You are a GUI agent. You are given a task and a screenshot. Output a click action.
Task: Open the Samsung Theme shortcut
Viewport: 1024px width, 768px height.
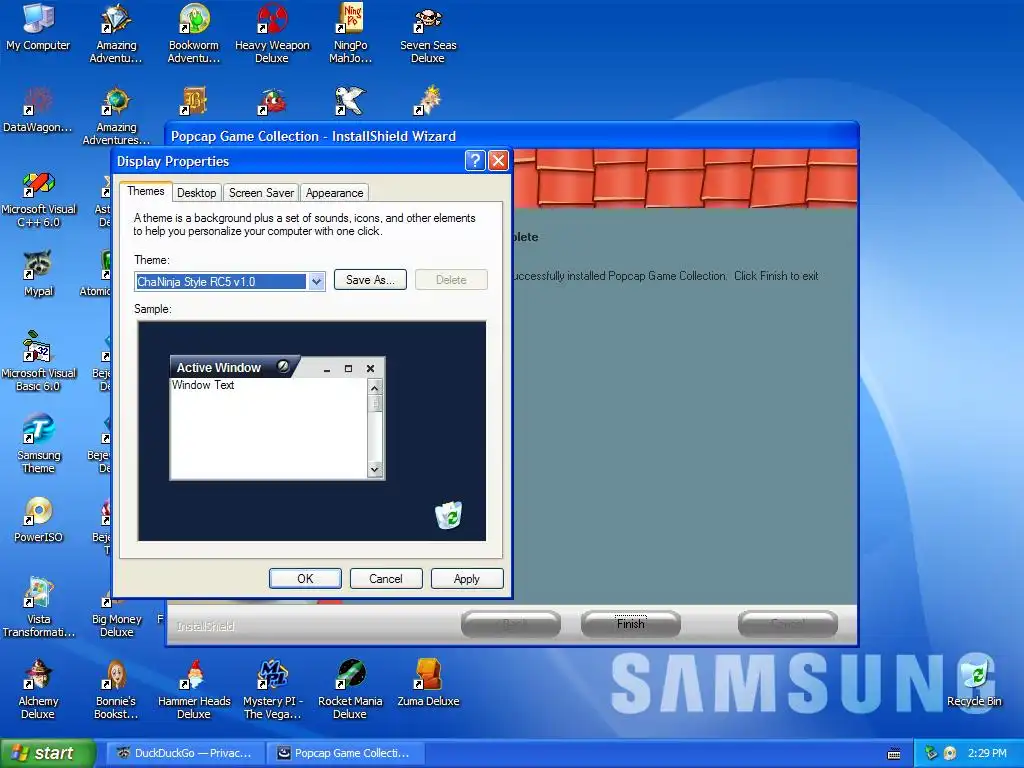38,443
